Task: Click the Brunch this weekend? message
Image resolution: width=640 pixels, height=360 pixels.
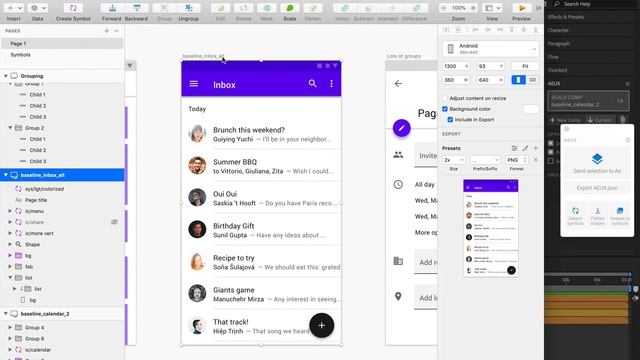Action: pyautogui.click(x=261, y=134)
